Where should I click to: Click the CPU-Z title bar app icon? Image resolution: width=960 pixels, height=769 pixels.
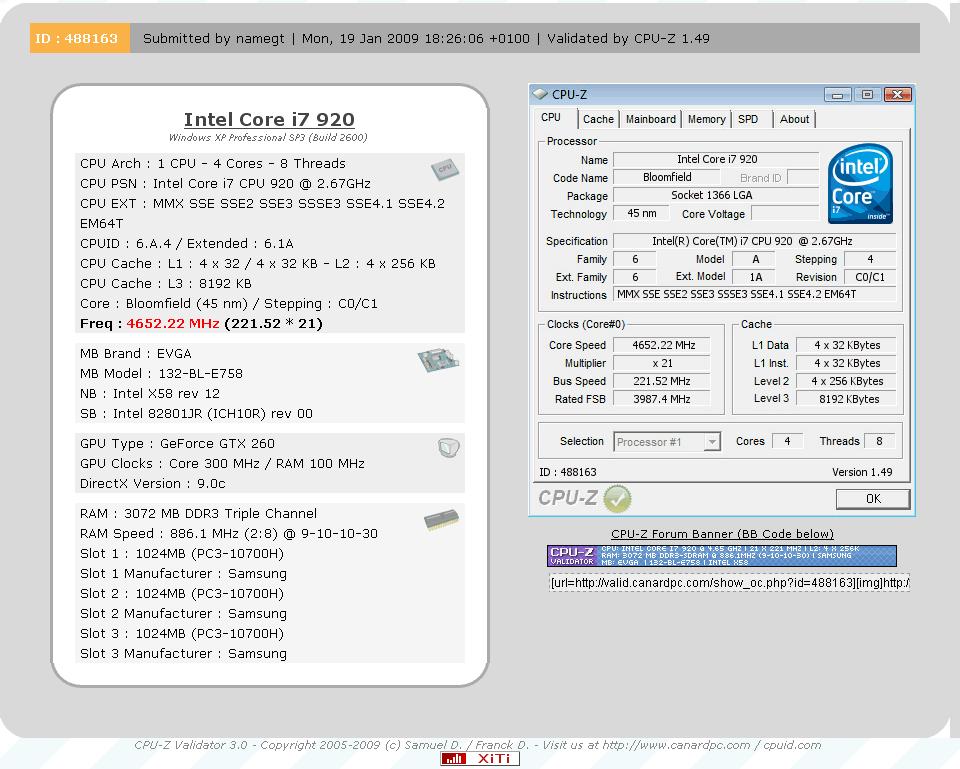pyautogui.click(x=539, y=94)
